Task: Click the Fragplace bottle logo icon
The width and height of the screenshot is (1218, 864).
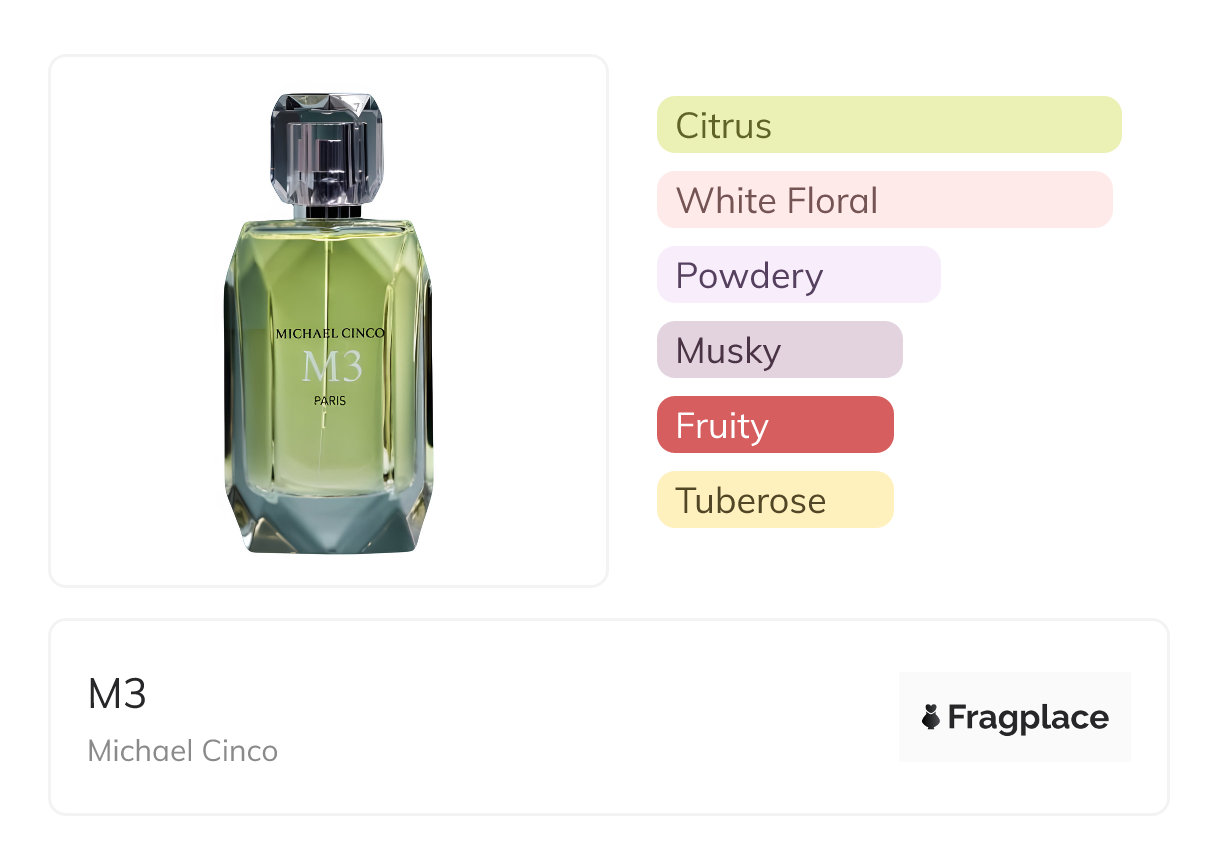Action: (931, 717)
